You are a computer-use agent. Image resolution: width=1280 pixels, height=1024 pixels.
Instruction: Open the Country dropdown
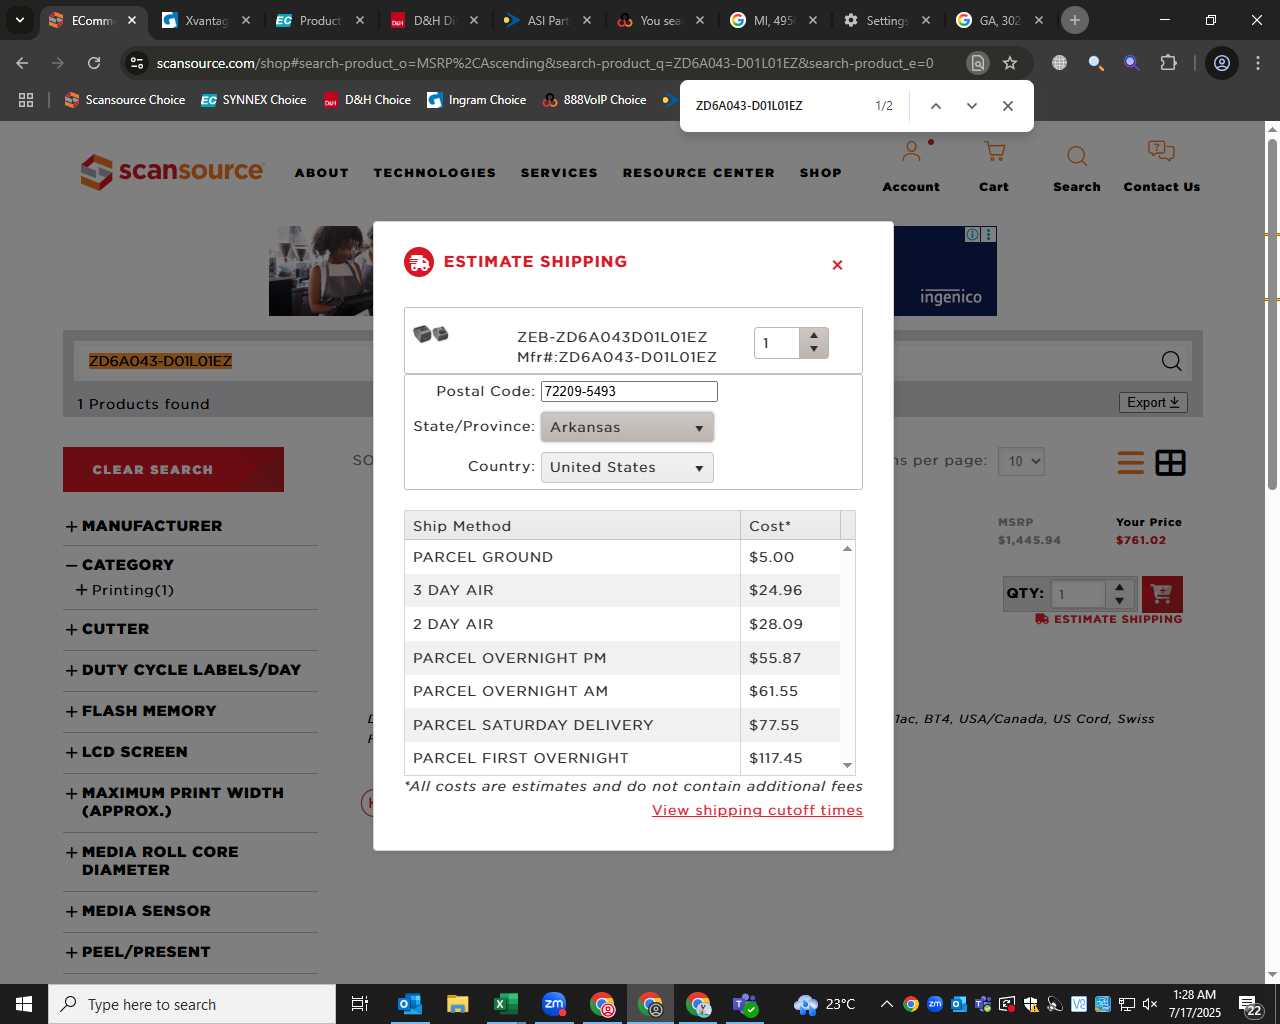pyautogui.click(x=627, y=467)
